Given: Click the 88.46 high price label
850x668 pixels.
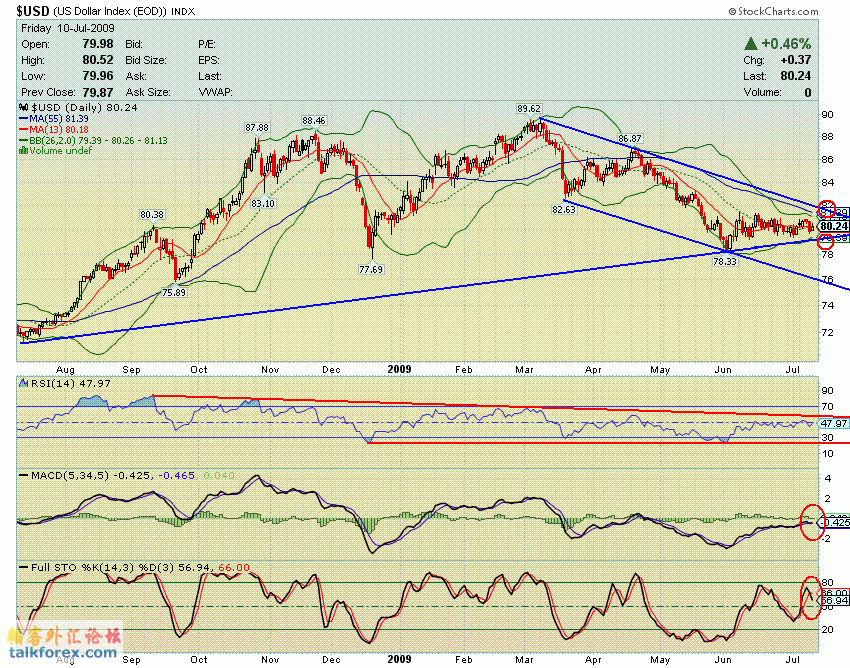Looking at the screenshot, I should (x=314, y=120).
